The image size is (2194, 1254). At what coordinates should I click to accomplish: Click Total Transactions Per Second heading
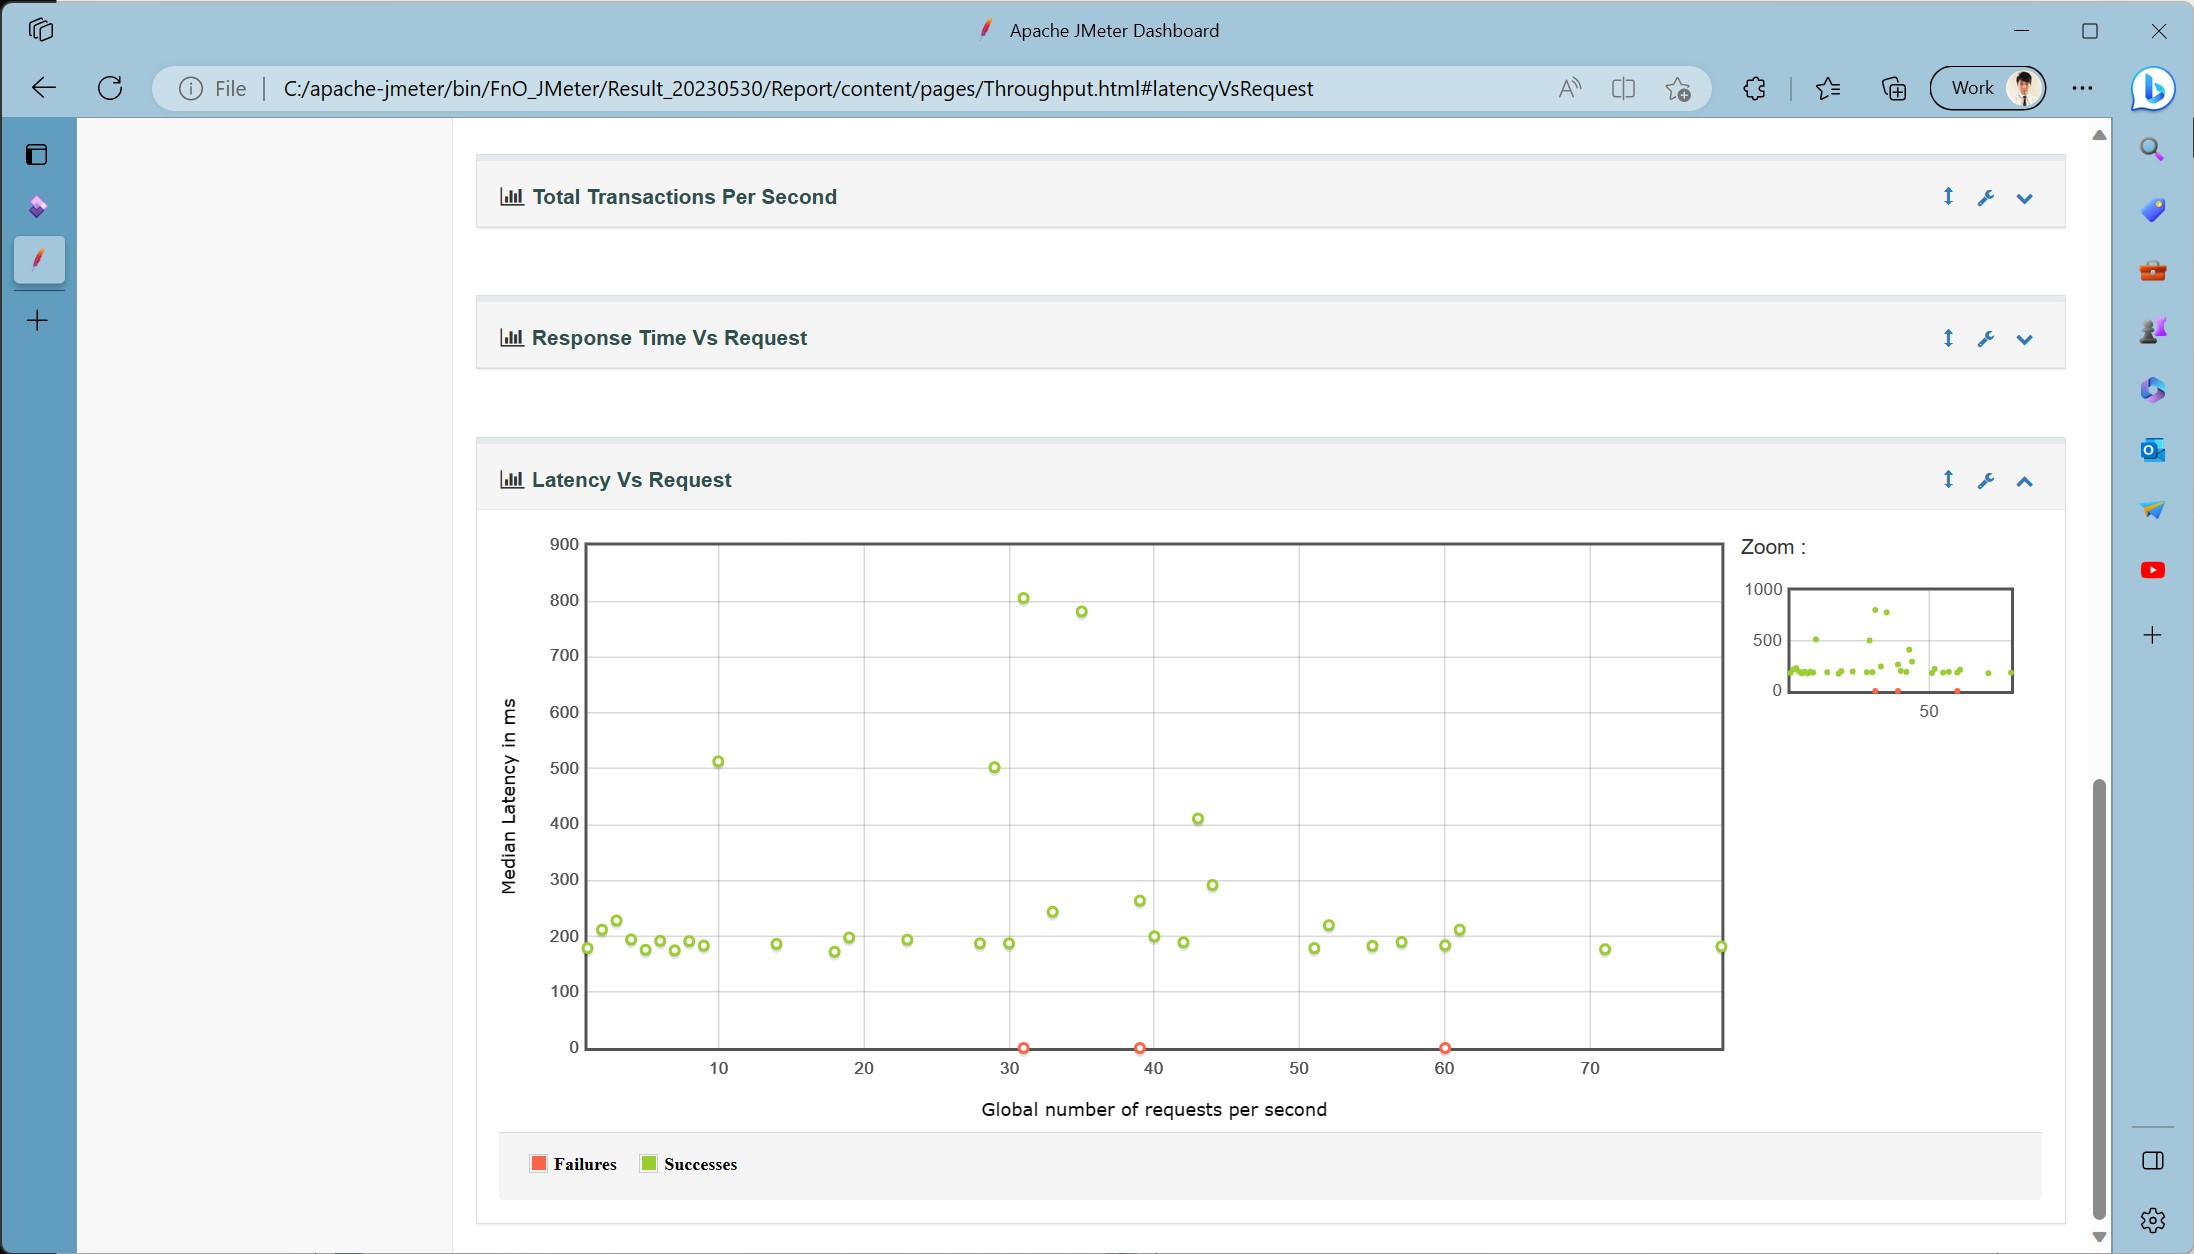(684, 197)
